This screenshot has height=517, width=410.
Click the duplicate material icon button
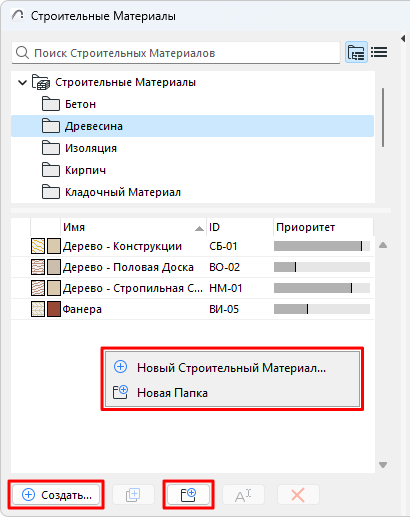tap(133, 495)
